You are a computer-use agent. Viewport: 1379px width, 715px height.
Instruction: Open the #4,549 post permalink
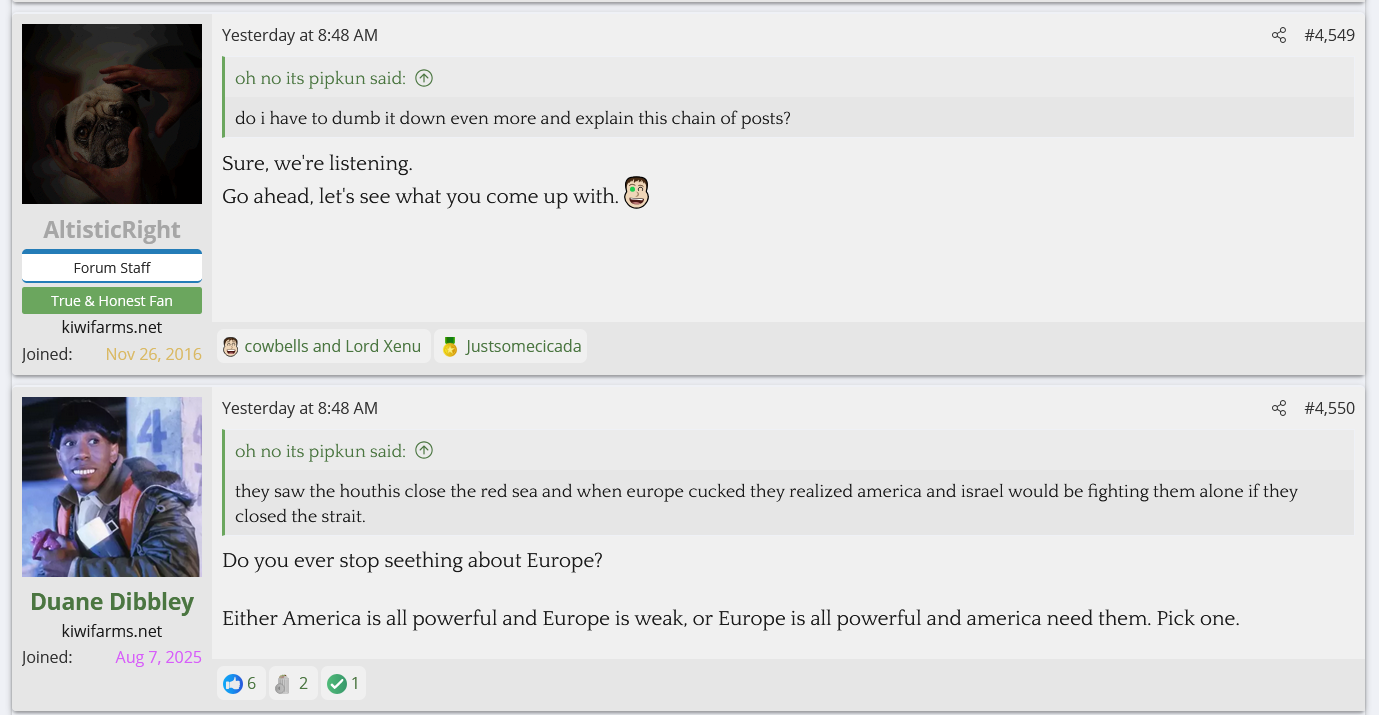pyautogui.click(x=1329, y=36)
